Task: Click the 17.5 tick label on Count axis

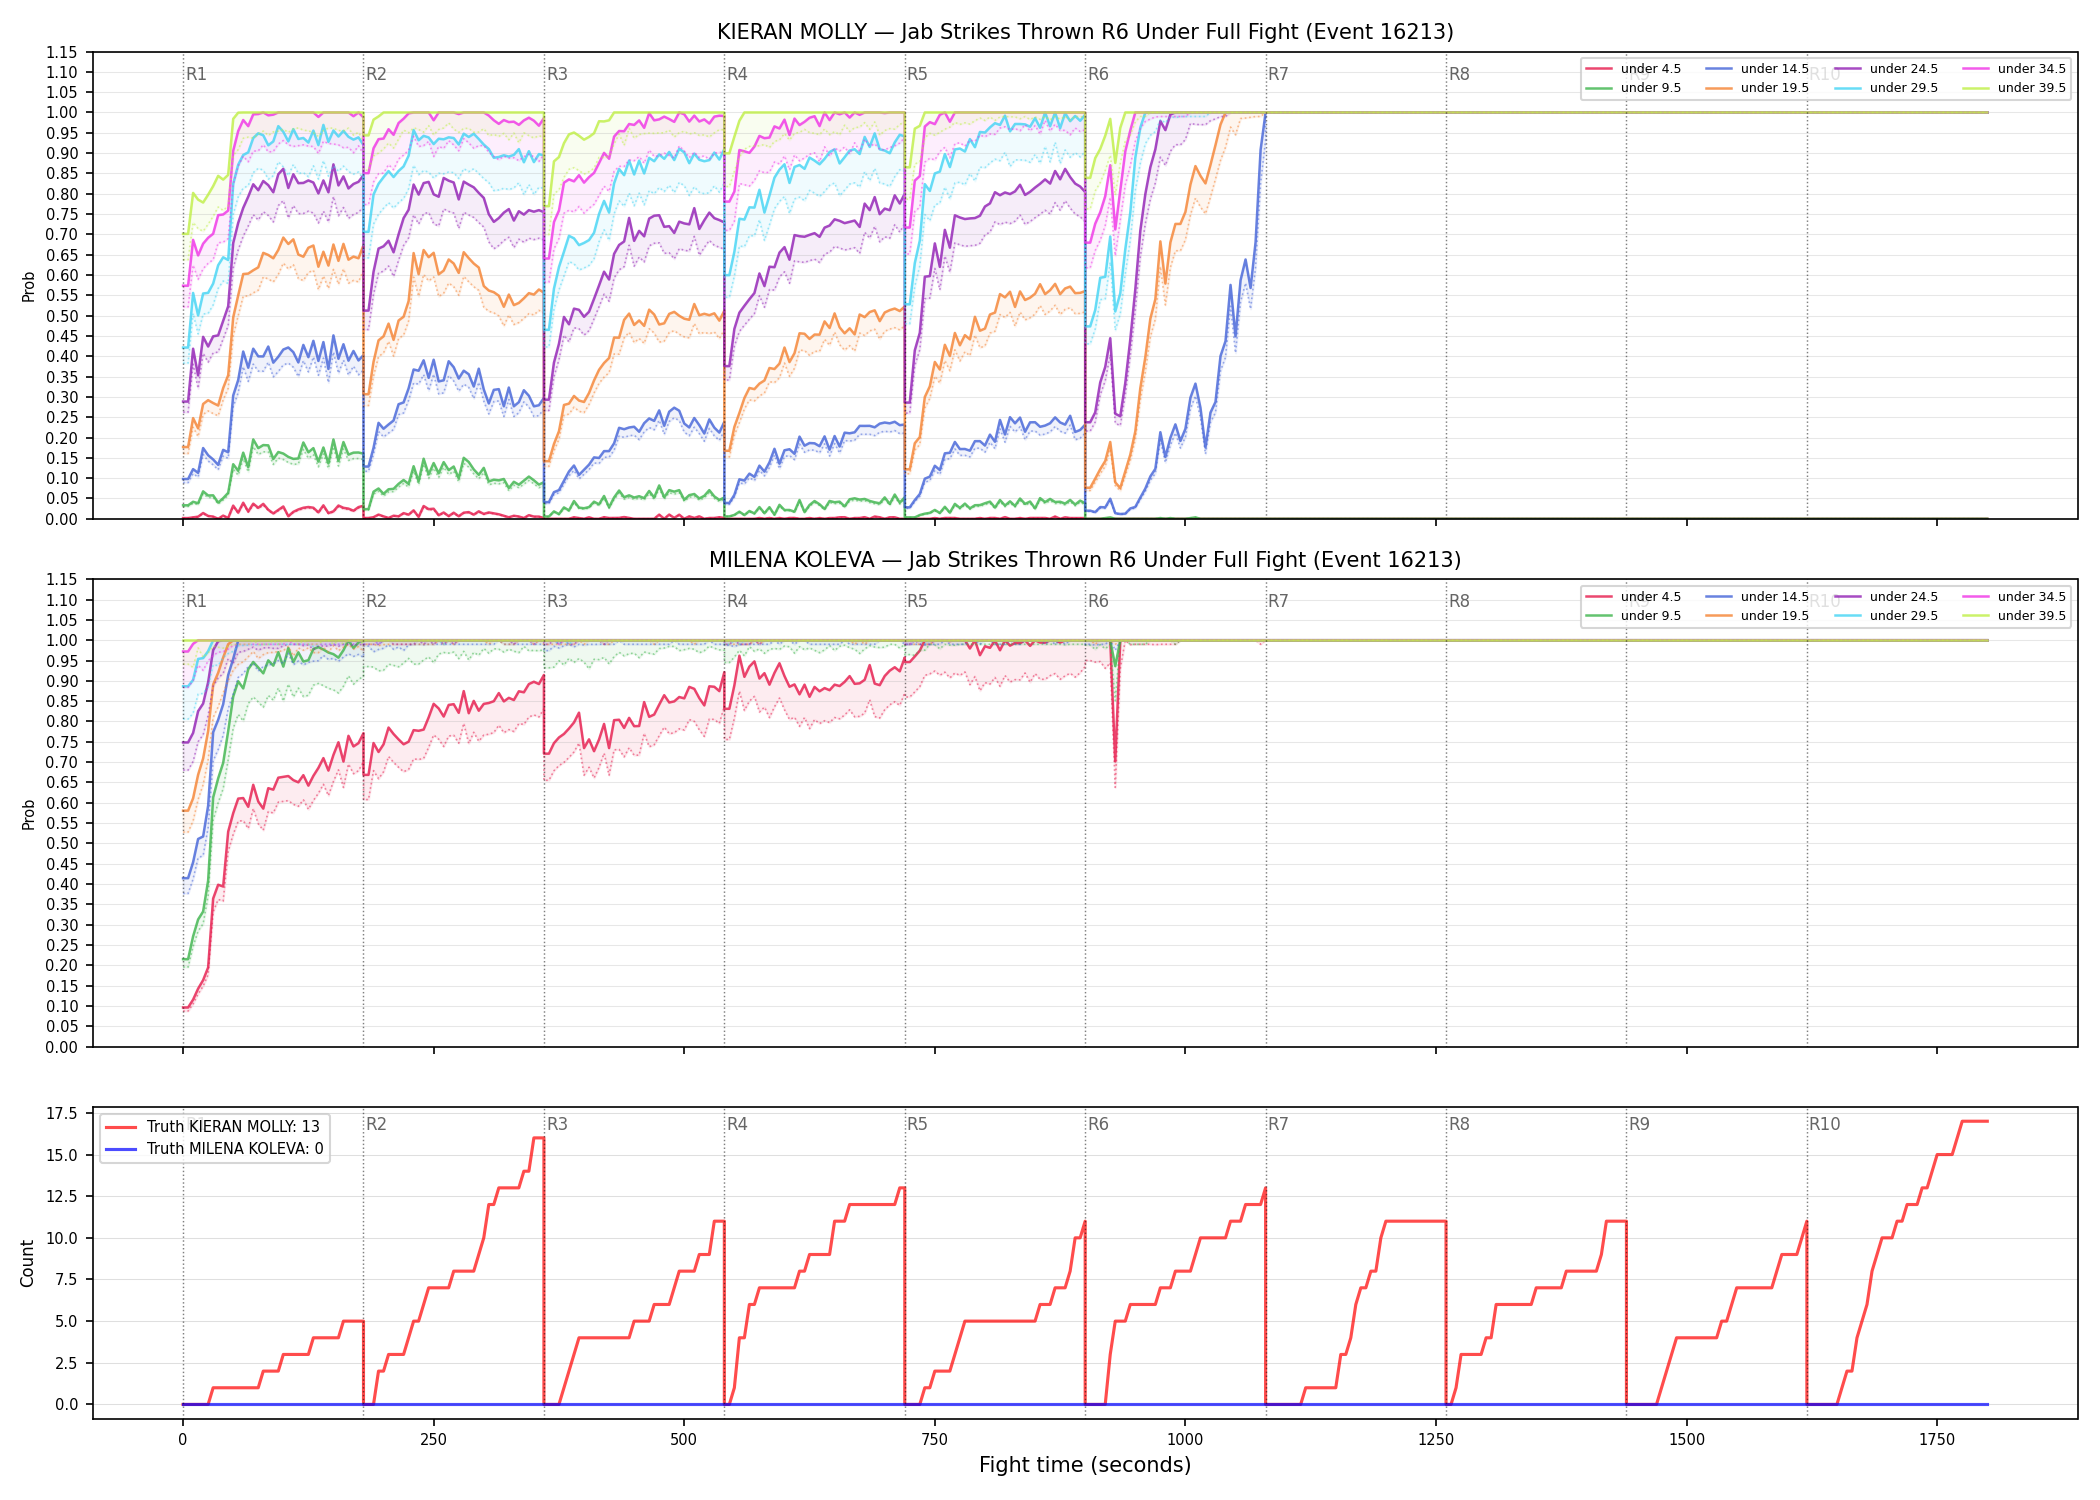Action: point(62,1113)
